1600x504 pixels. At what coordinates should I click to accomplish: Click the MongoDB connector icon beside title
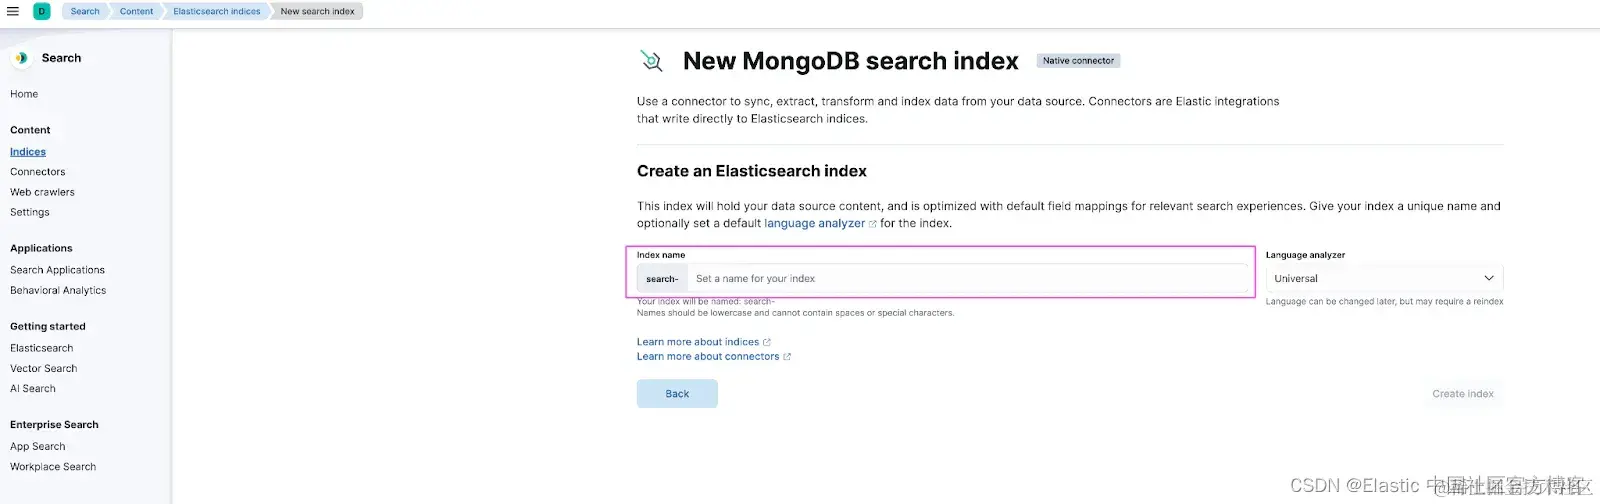652,61
